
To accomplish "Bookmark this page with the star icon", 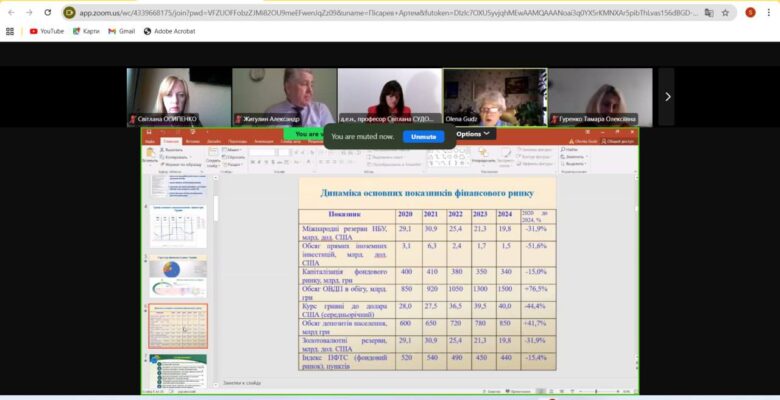I will 724,12.
